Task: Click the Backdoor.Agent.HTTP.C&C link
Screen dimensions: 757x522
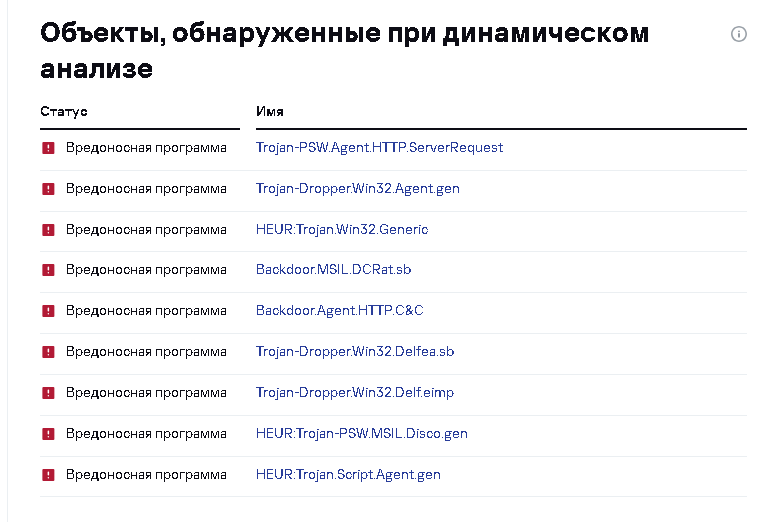Action: point(339,311)
